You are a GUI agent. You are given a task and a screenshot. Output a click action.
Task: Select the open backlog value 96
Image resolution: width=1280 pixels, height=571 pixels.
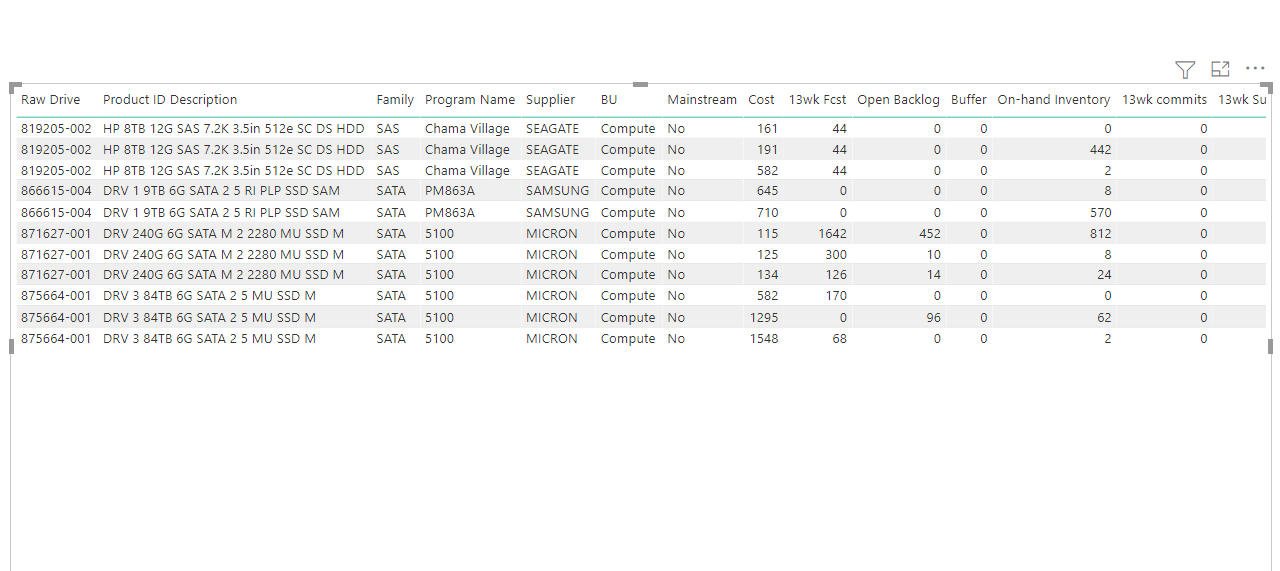coord(933,318)
